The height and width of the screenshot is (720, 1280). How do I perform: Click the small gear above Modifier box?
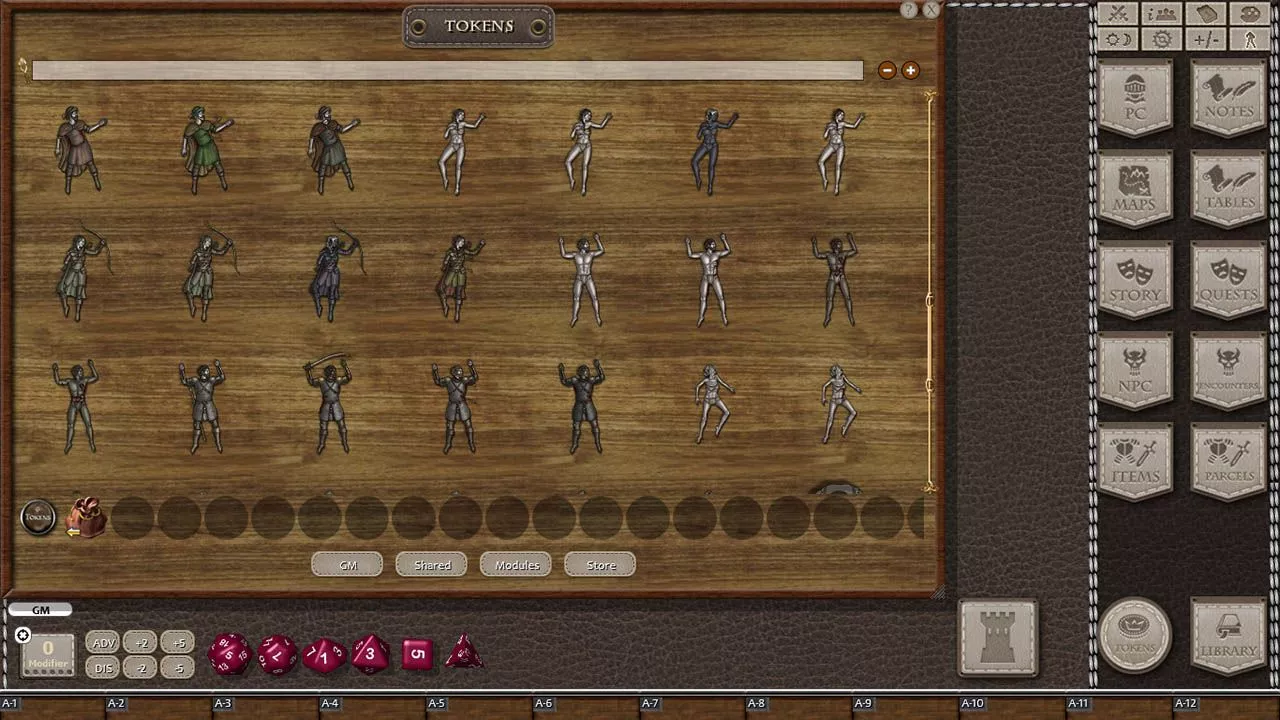pyautogui.click(x=23, y=635)
